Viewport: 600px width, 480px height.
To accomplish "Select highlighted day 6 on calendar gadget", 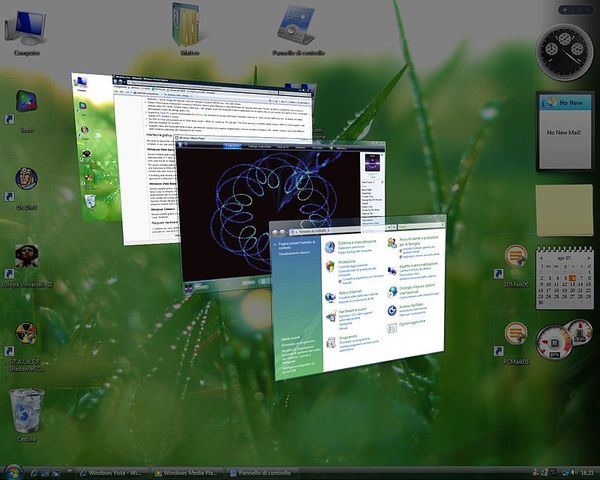I will [x=572, y=278].
